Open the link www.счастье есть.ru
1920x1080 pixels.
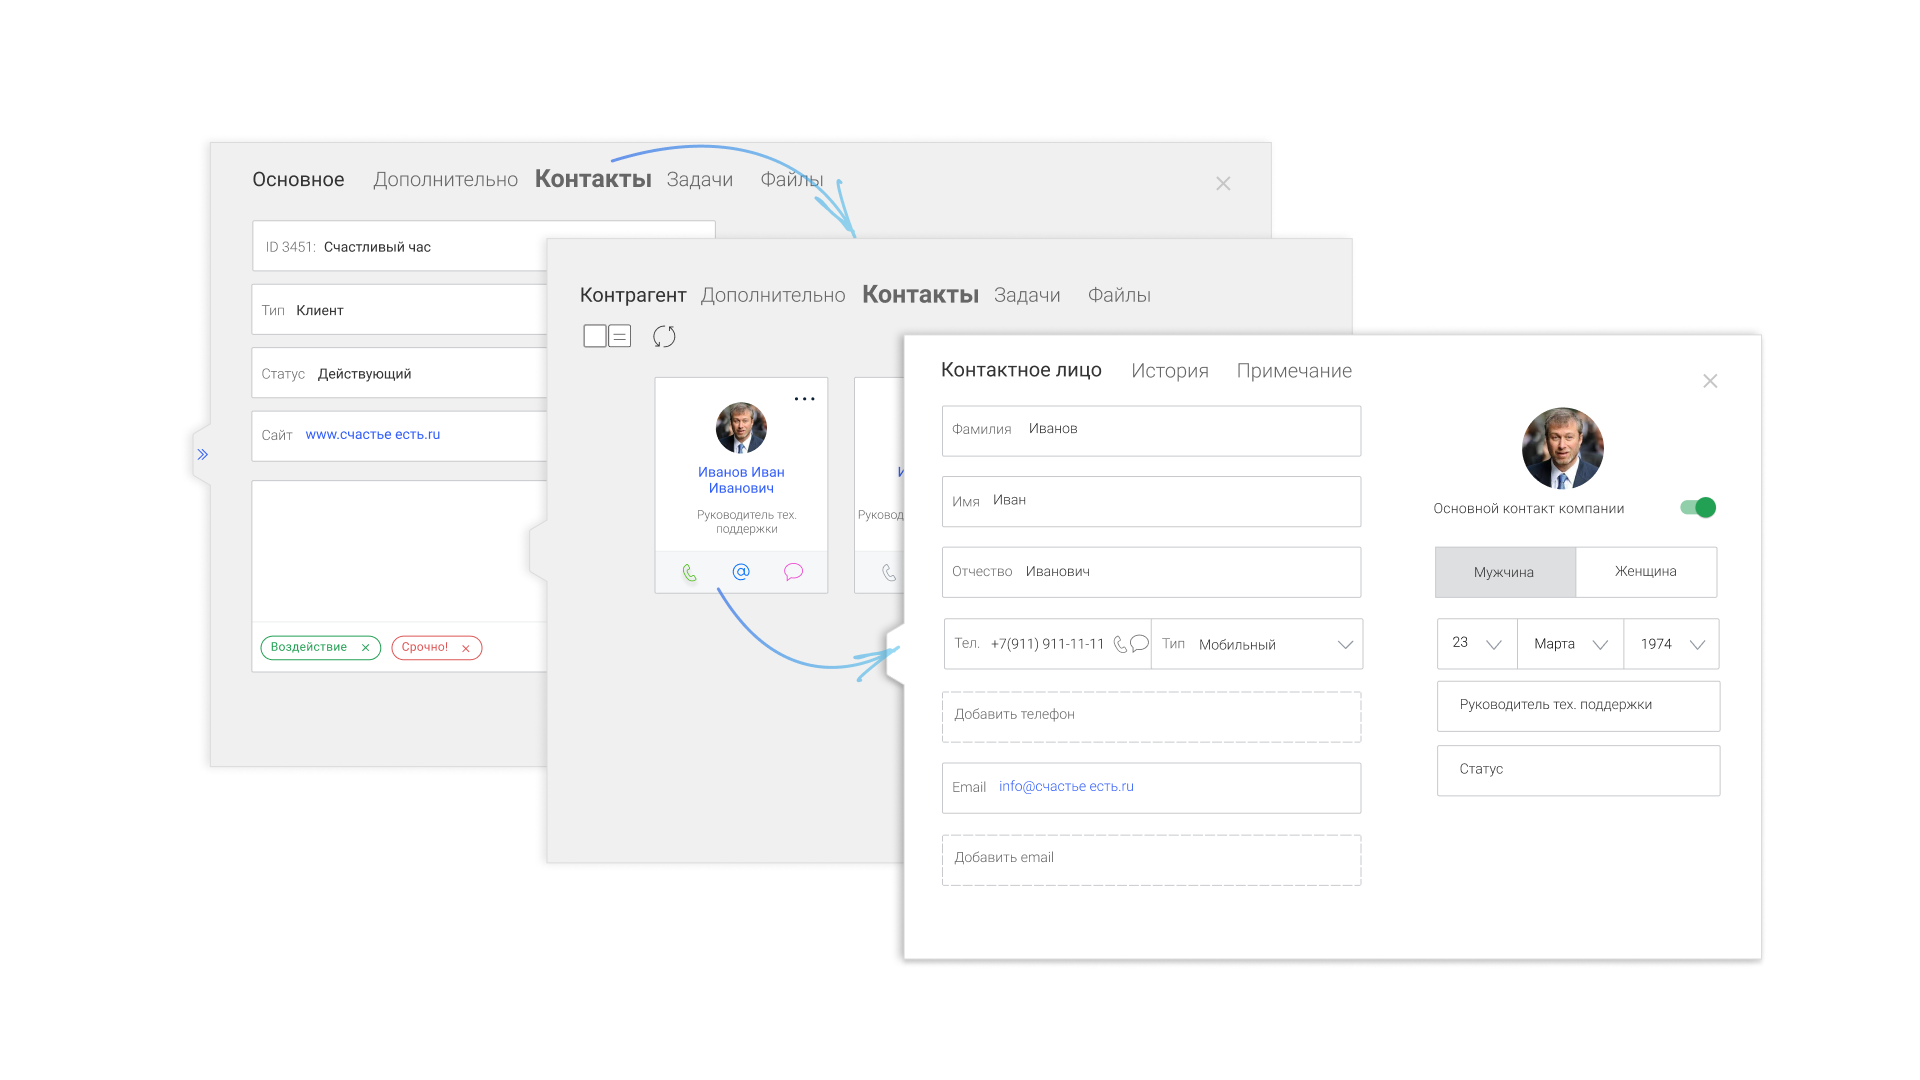pyautogui.click(x=372, y=434)
